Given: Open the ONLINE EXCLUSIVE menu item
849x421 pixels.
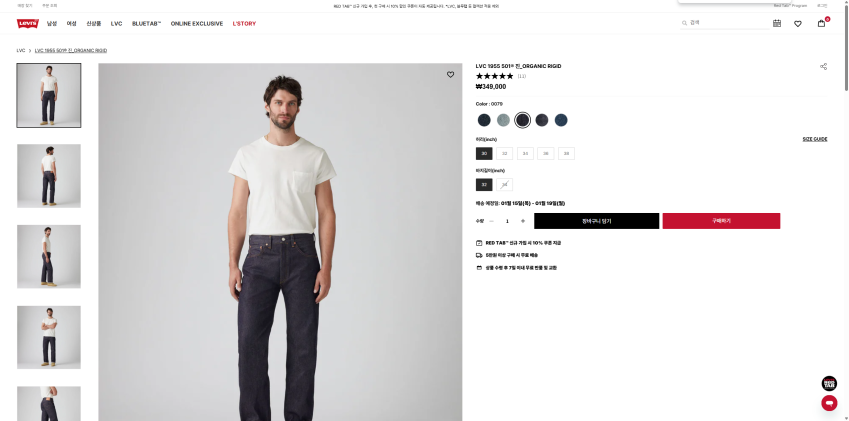Looking at the screenshot, I should pos(197,24).
